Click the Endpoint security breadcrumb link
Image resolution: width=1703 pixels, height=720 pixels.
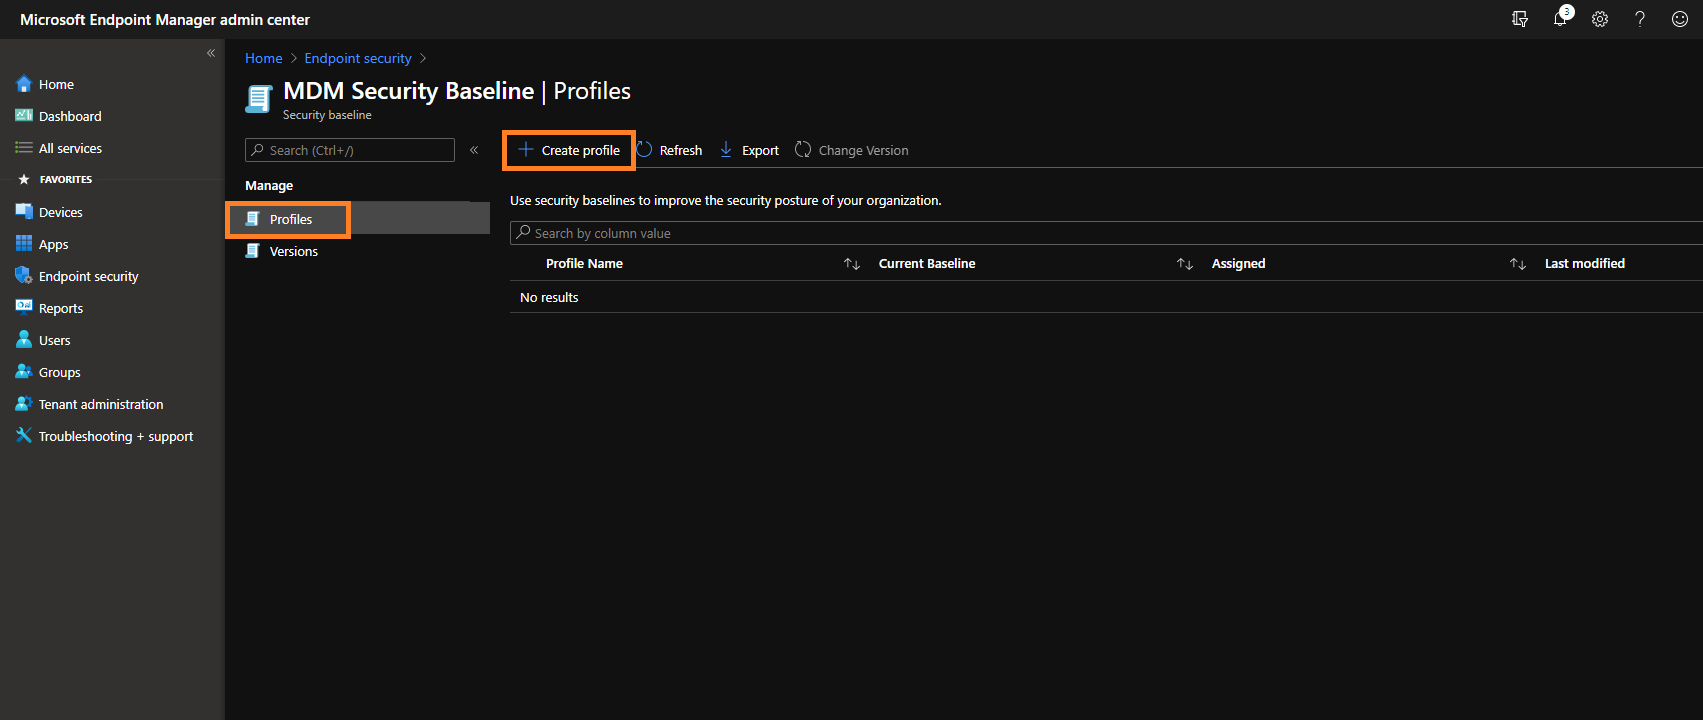pyautogui.click(x=358, y=58)
